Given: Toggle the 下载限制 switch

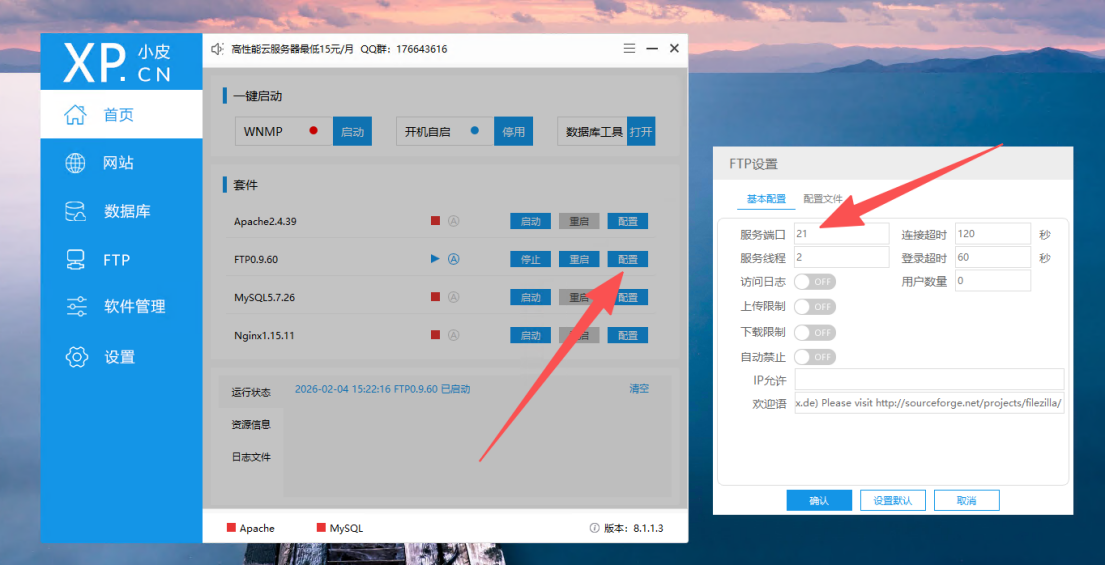Looking at the screenshot, I should [x=815, y=332].
